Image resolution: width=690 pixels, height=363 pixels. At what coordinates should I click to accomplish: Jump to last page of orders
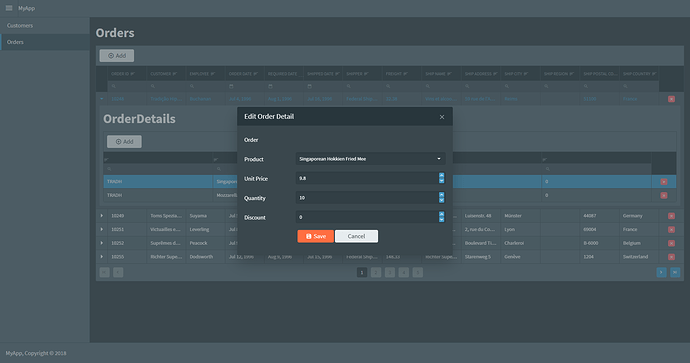click(x=675, y=272)
